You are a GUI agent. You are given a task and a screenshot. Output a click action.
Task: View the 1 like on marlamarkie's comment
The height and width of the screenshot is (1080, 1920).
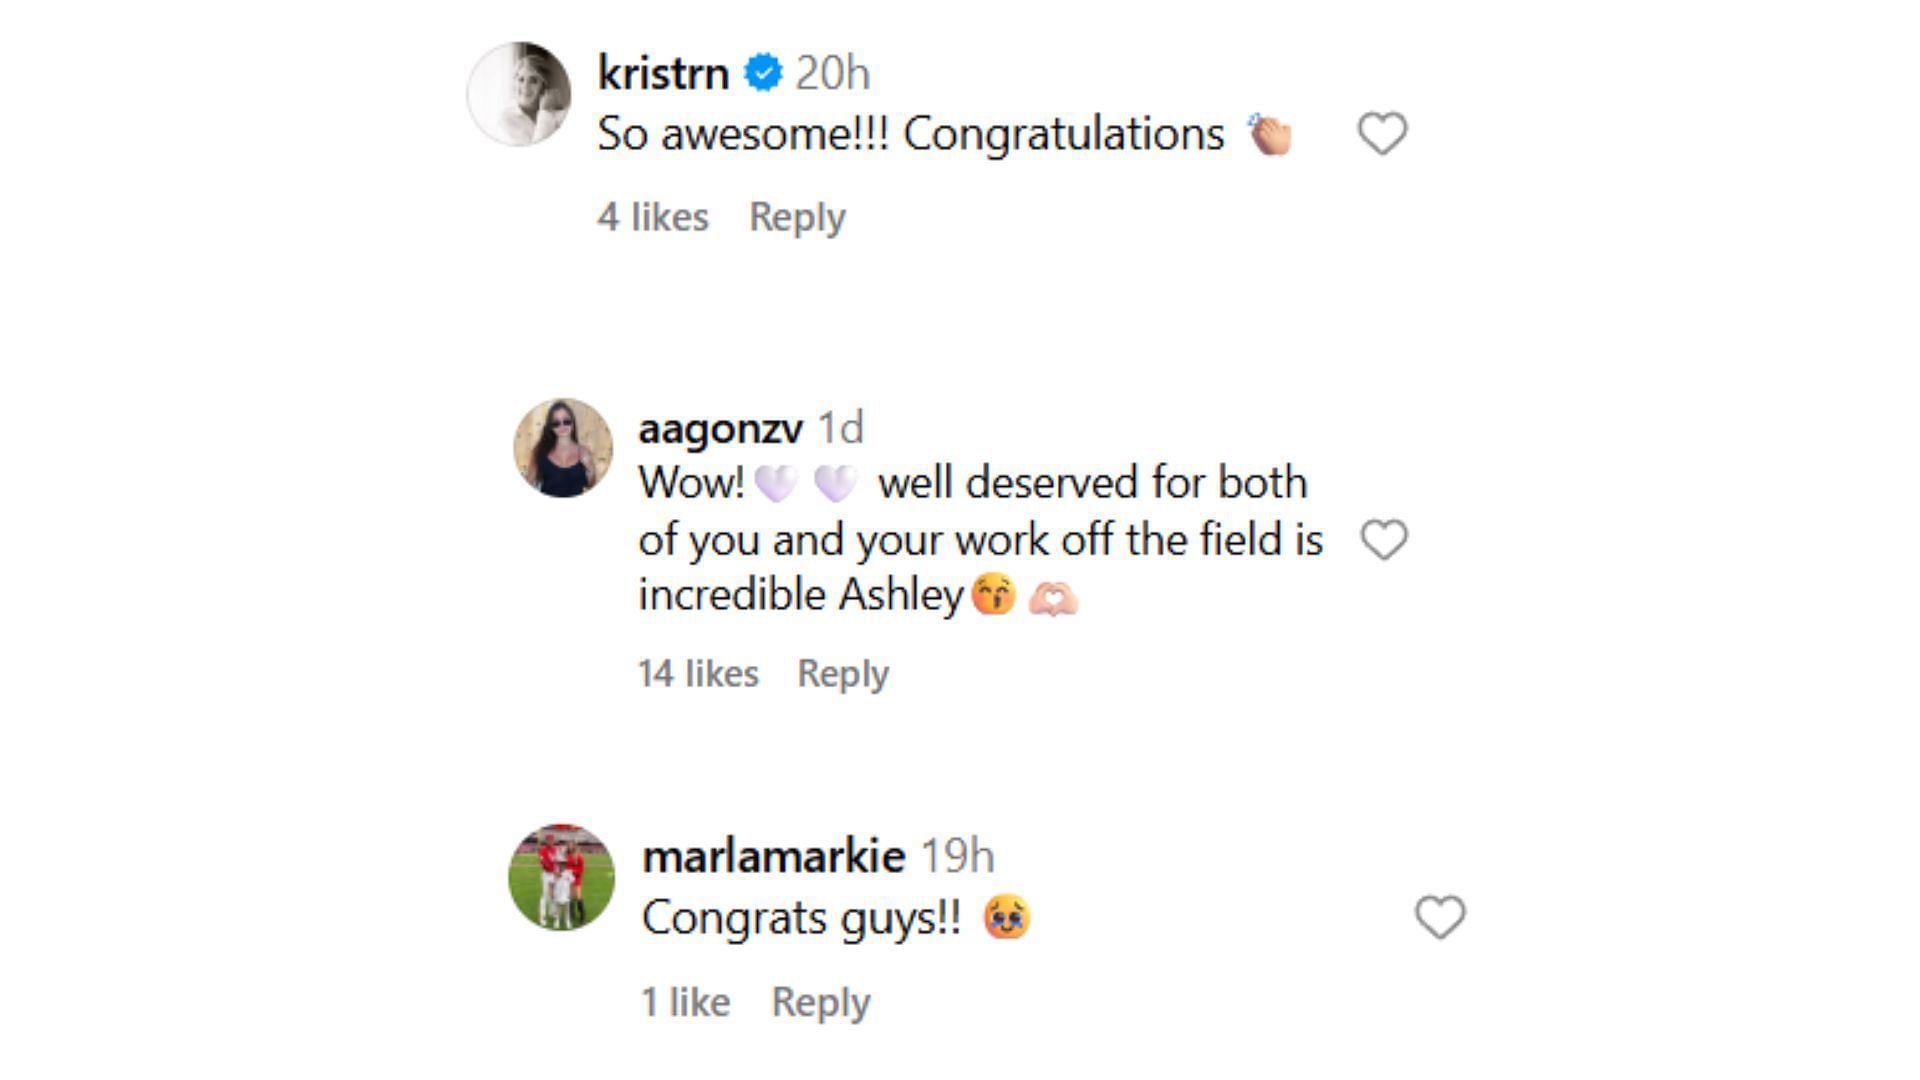tap(686, 1002)
